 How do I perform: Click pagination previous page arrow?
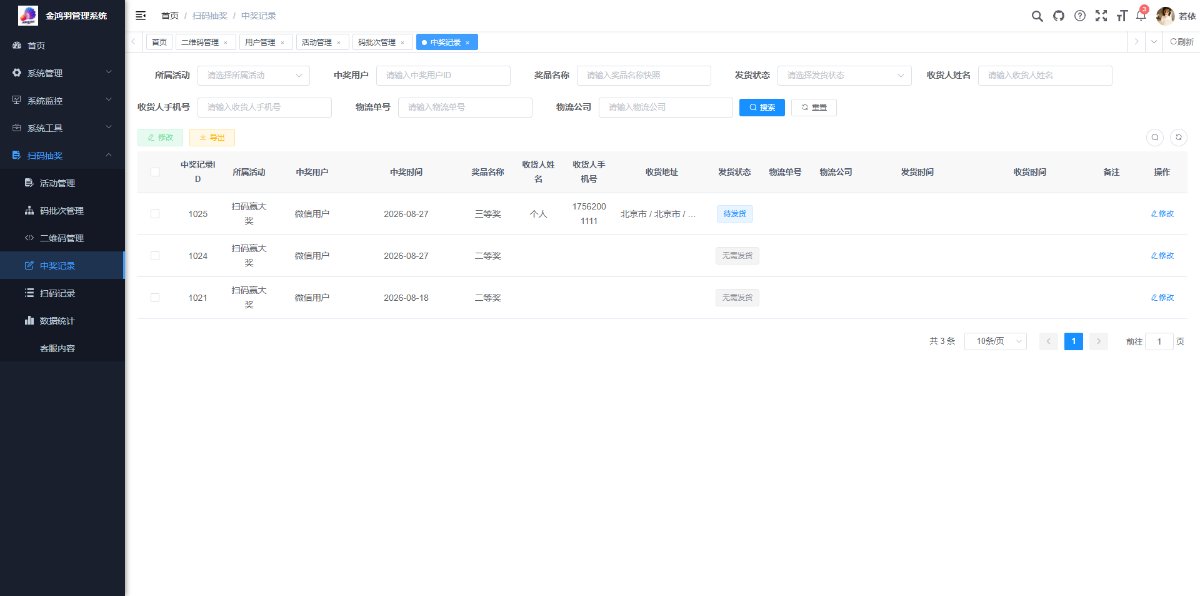point(1049,341)
